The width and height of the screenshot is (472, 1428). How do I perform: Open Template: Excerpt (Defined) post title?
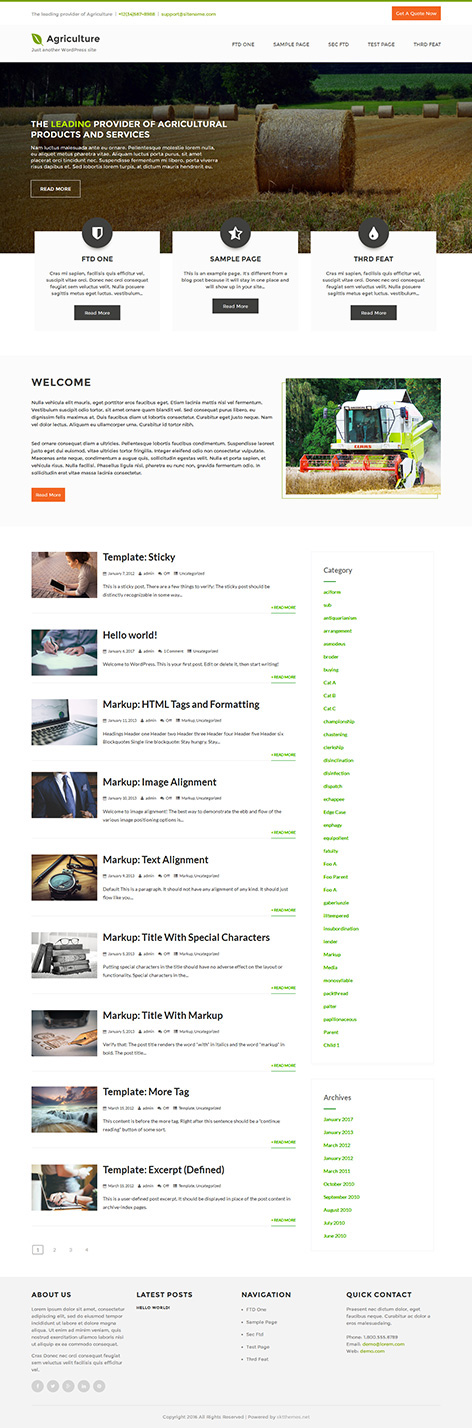(x=163, y=1169)
